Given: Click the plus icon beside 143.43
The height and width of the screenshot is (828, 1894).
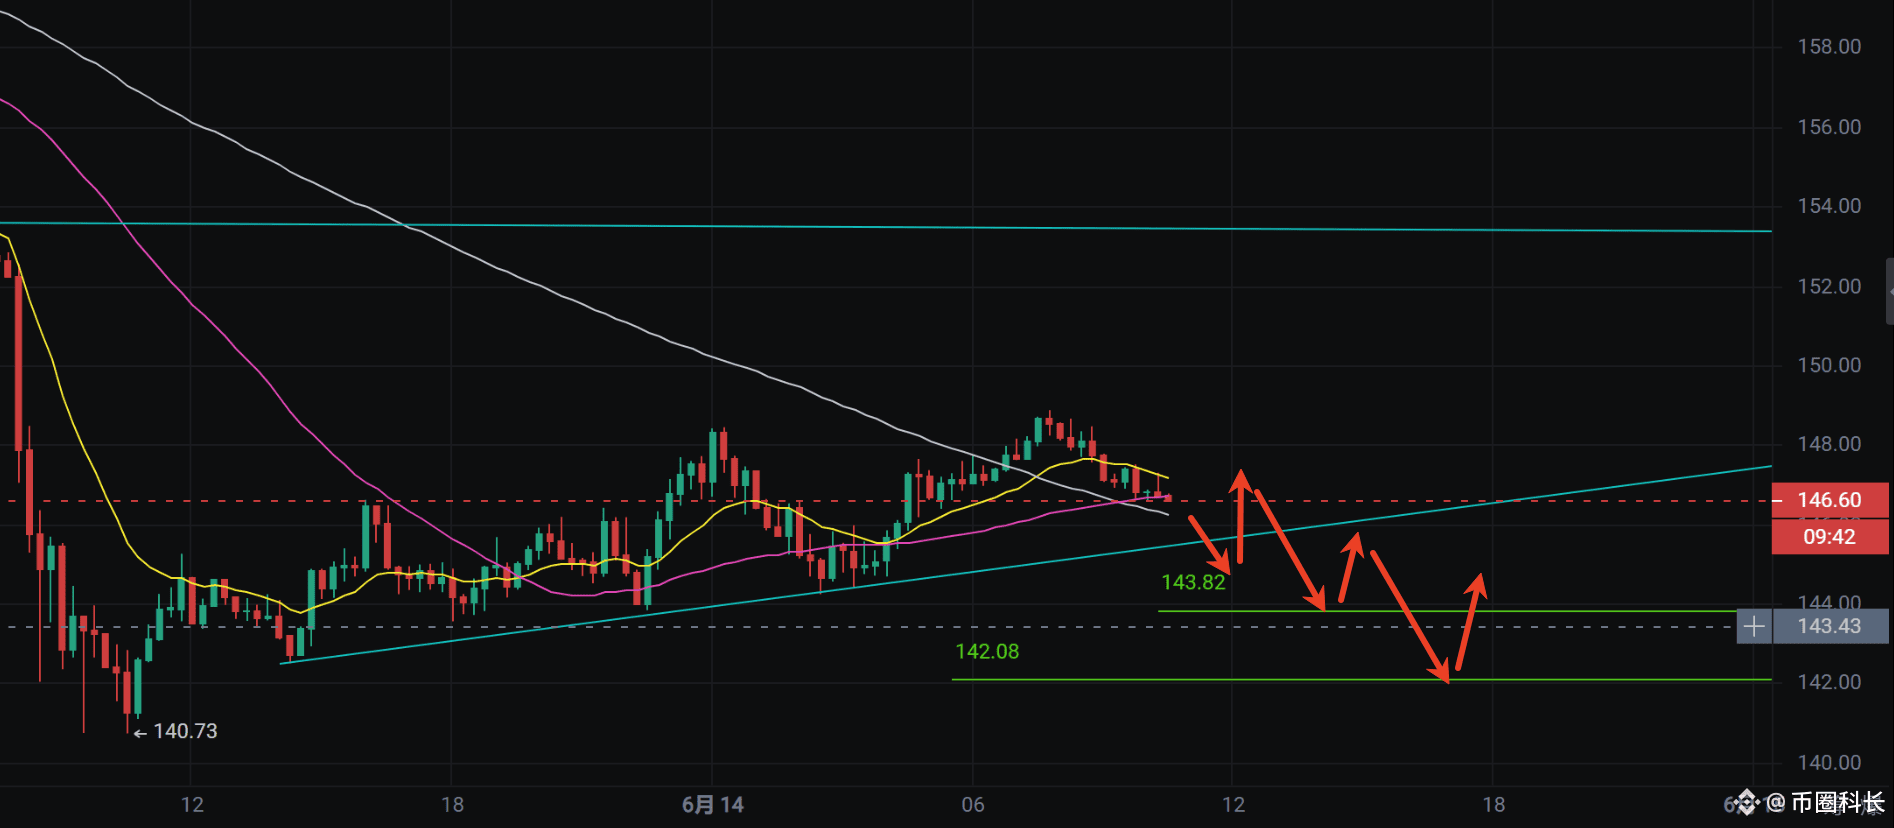Looking at the screenshot, I should 1754,627.
